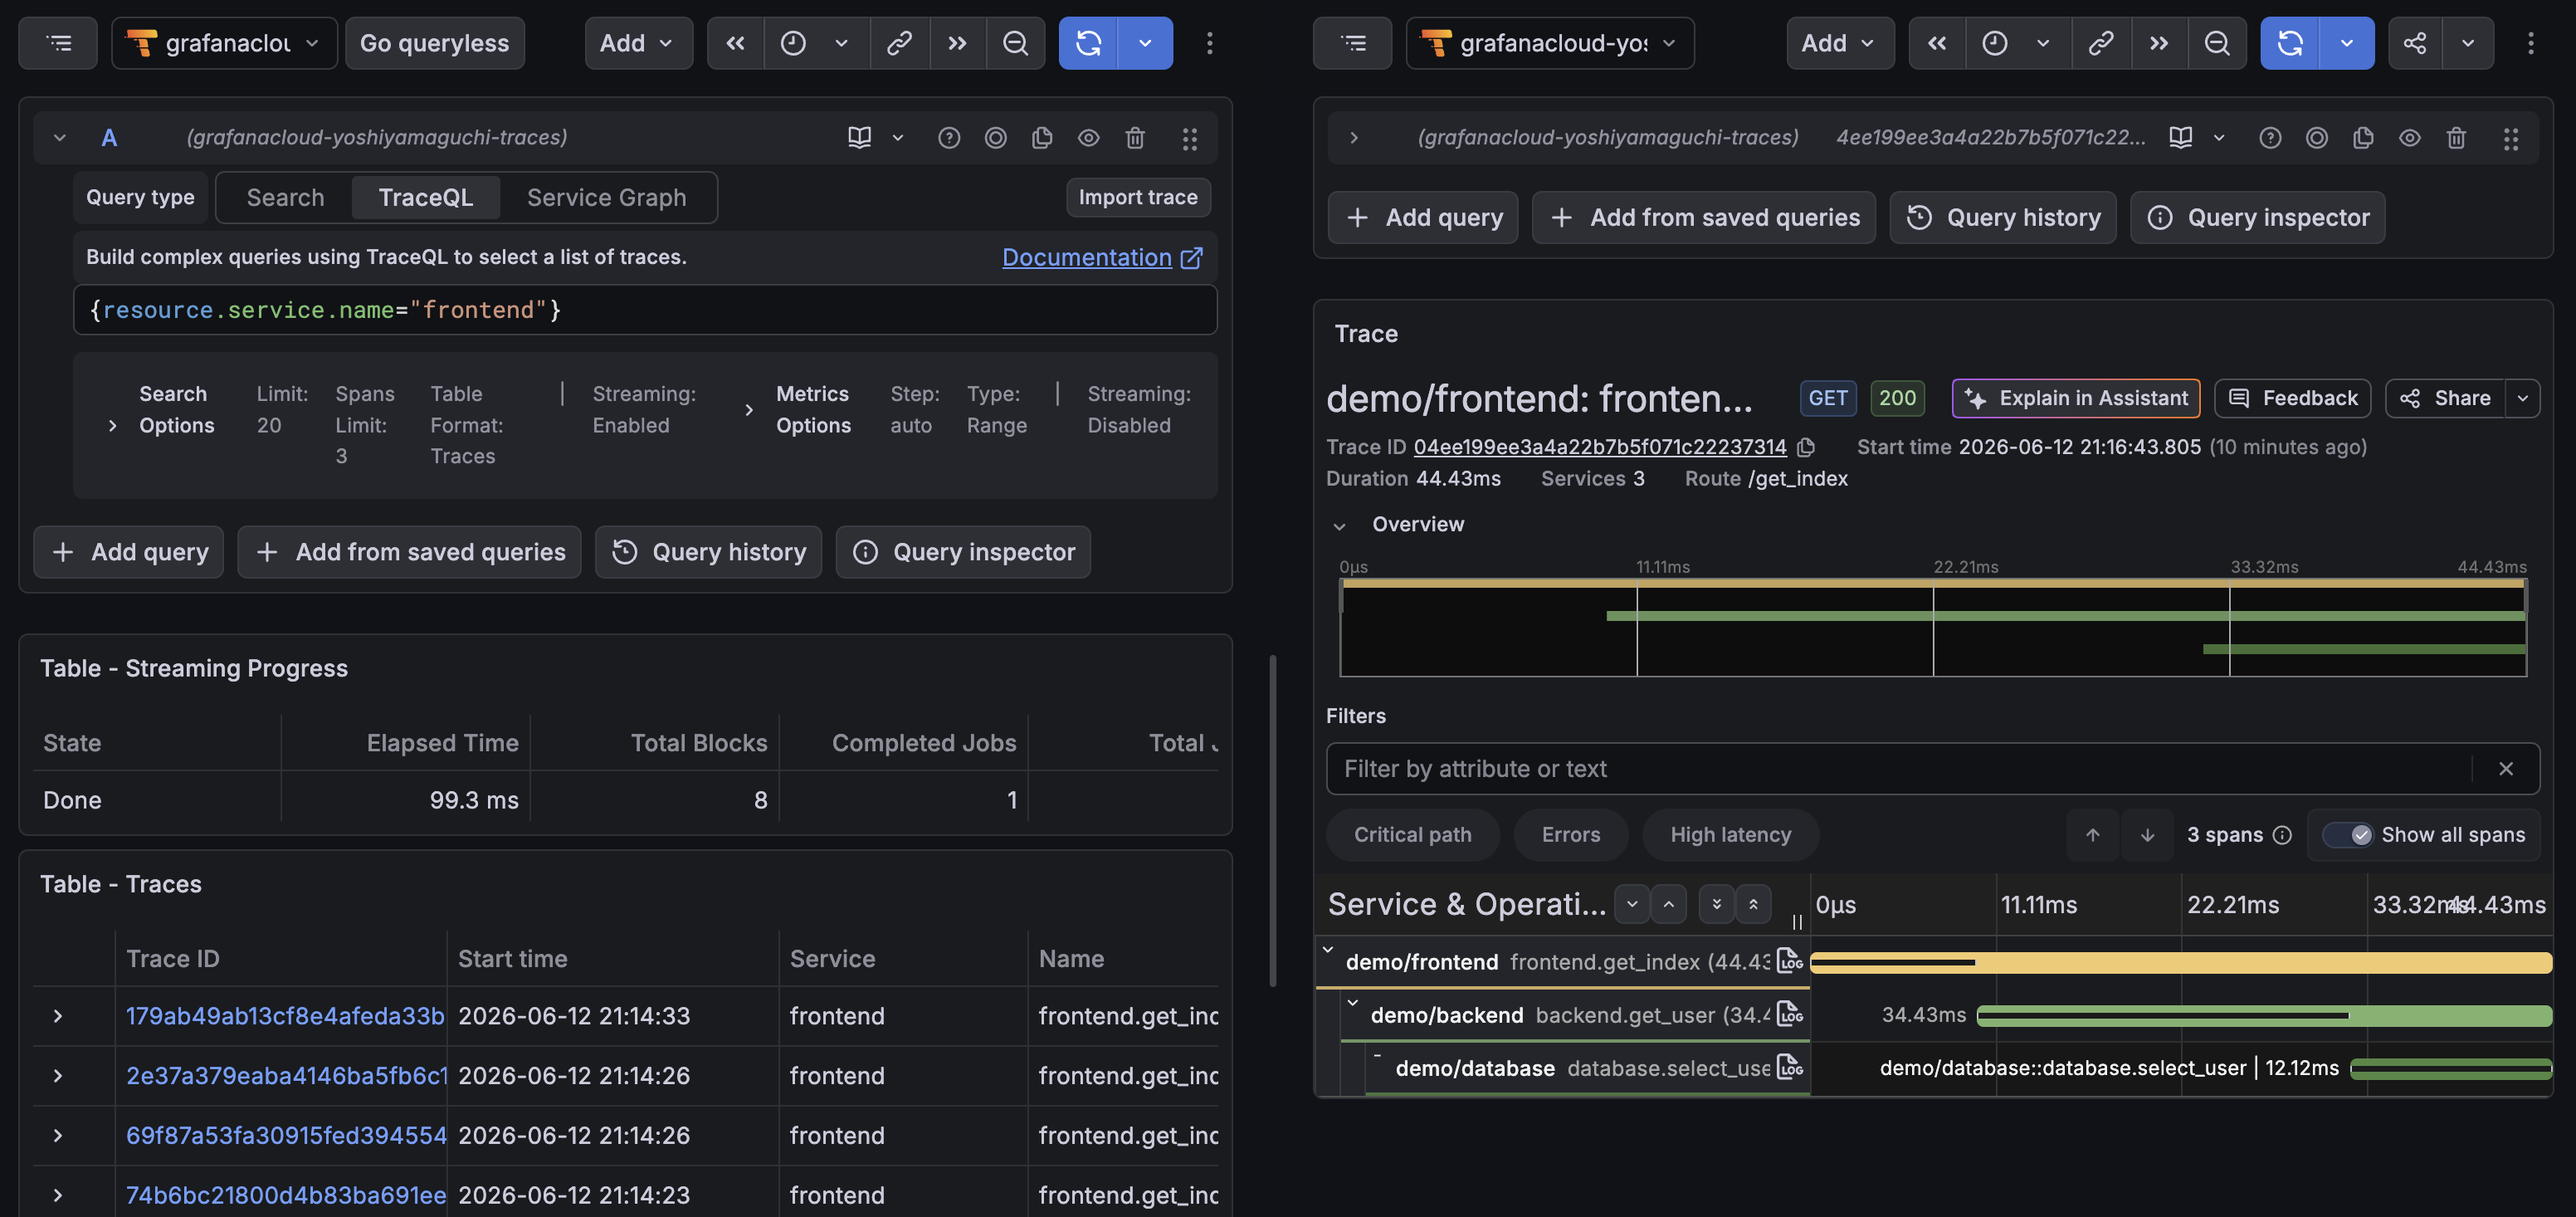Duplicate the right pane trace query
This screenshot has height=1217, width=2576.
click(2363, 138)
